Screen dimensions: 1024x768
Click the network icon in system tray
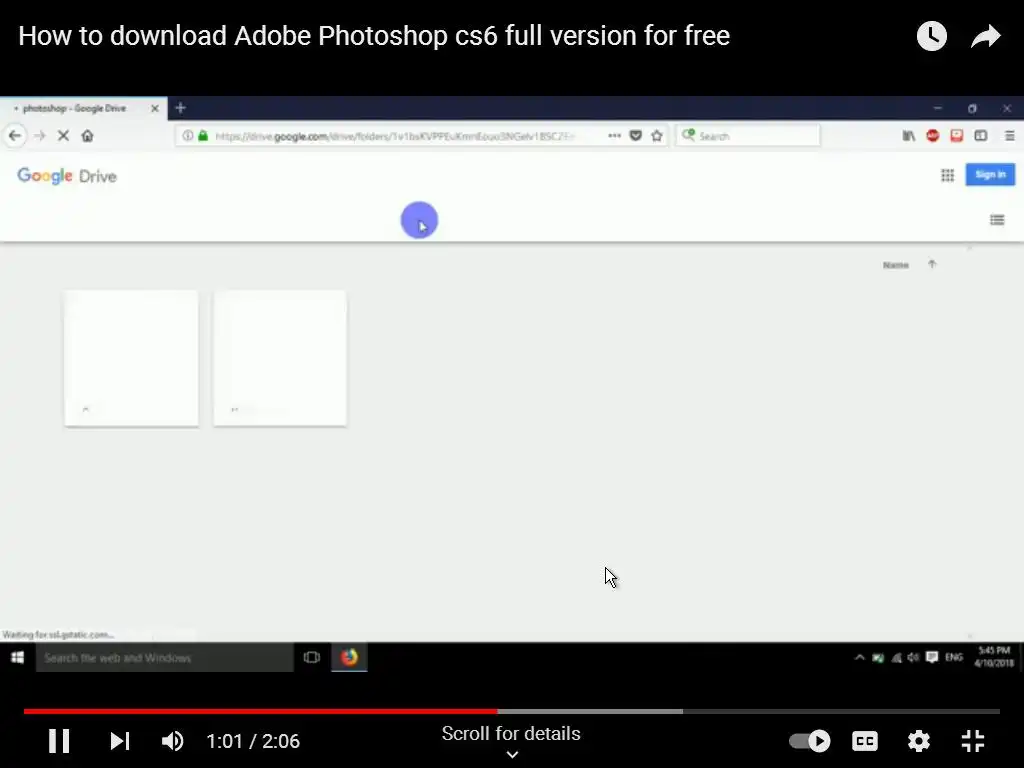coord(897,658)
